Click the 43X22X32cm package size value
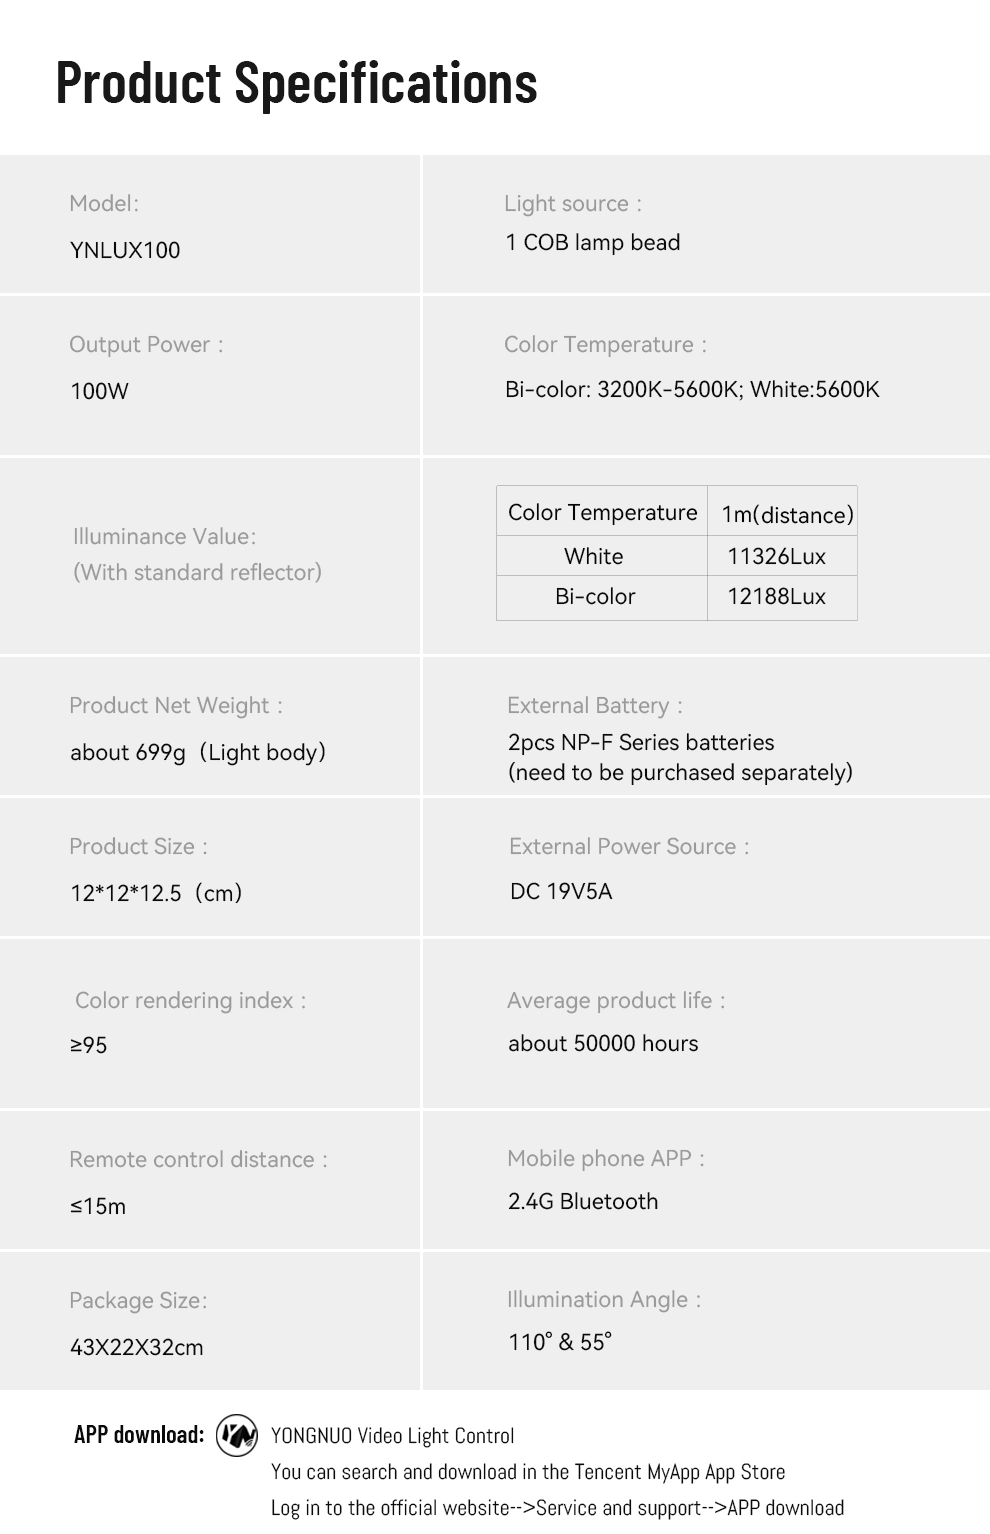990x1534 pixels. pos(136,1348)
